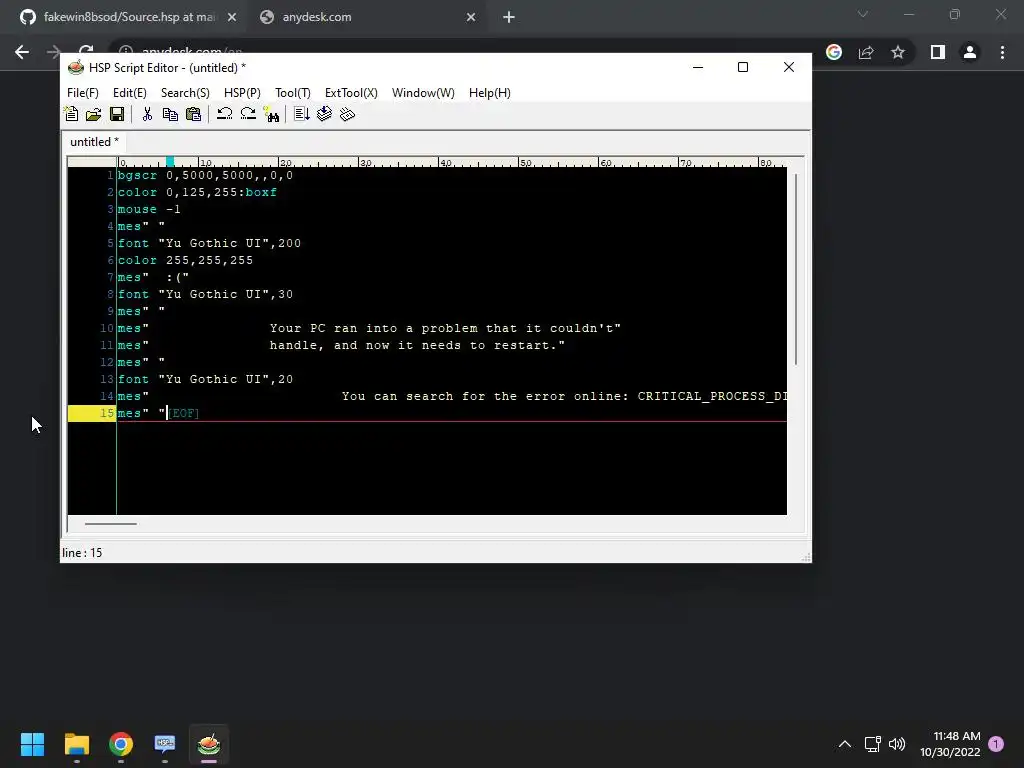Open Google Chrome from the taskbar
This screenshot has height=768, width=1024.
121,744
